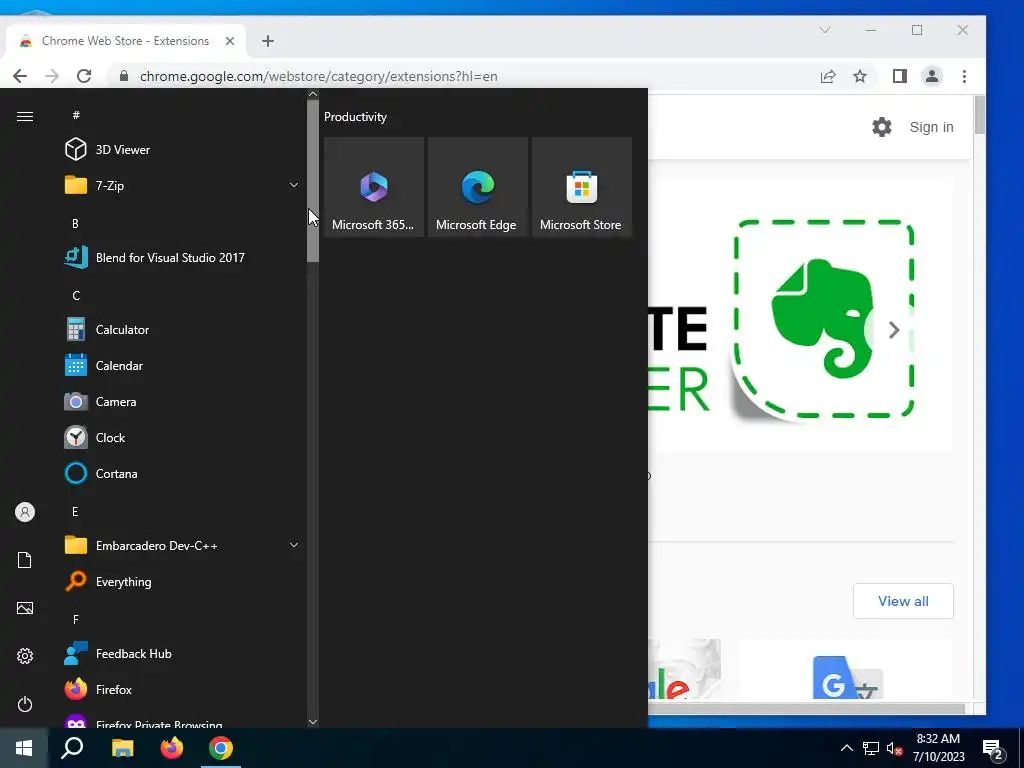
Task: Open the Evernote elephant banner image
Action: point(824,319)
